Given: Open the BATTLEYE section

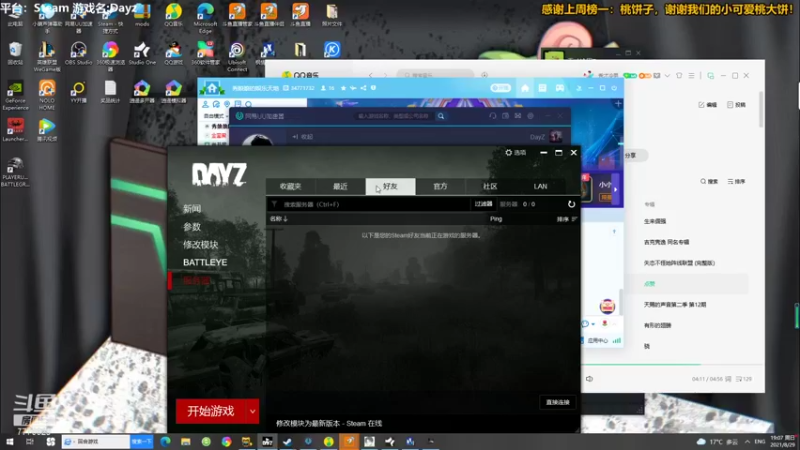Looking at the screenshot, I should [205, 262].
